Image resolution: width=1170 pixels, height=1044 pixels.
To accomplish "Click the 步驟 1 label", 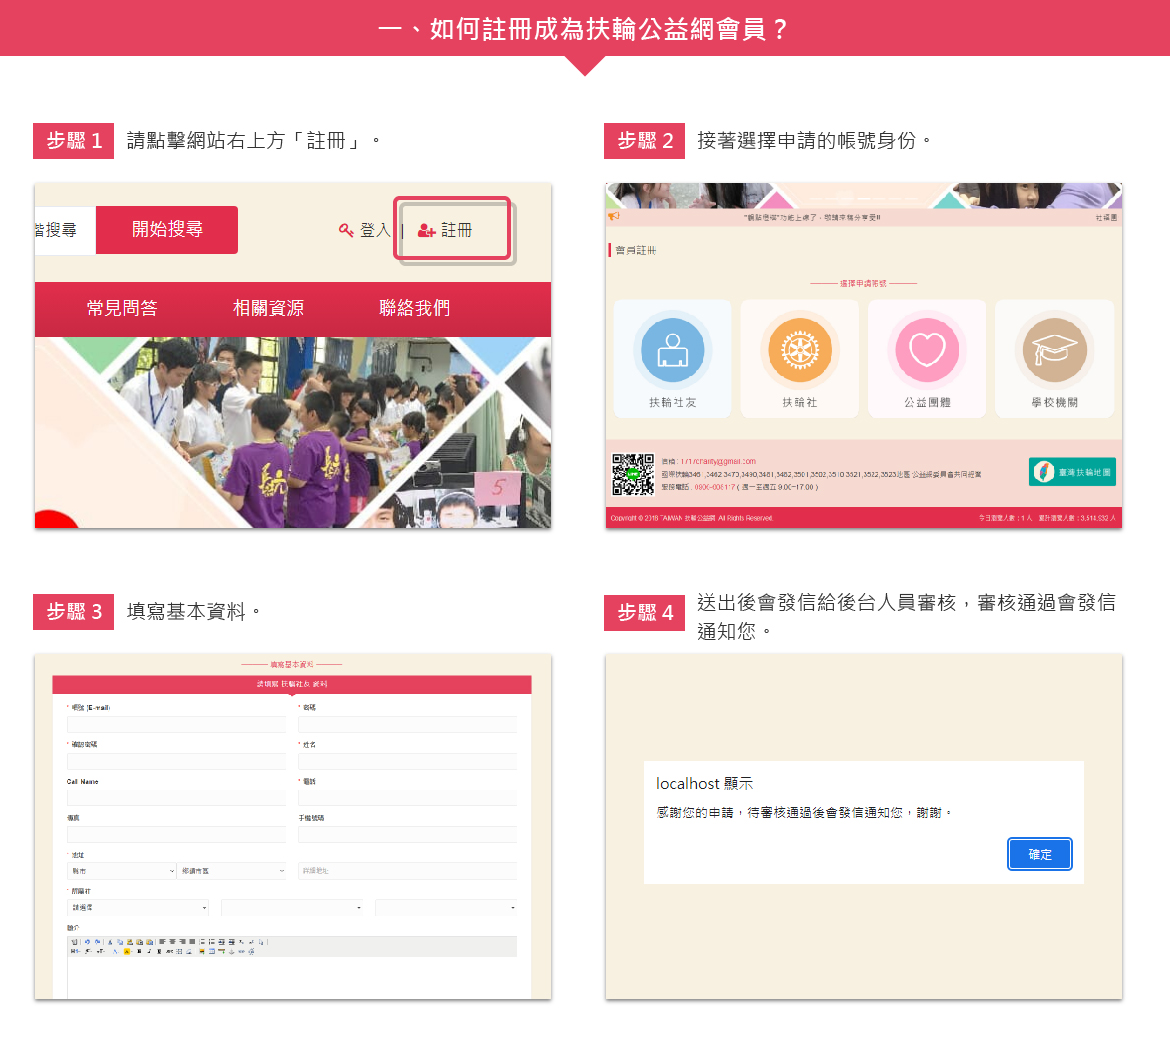I will (73, 141).
